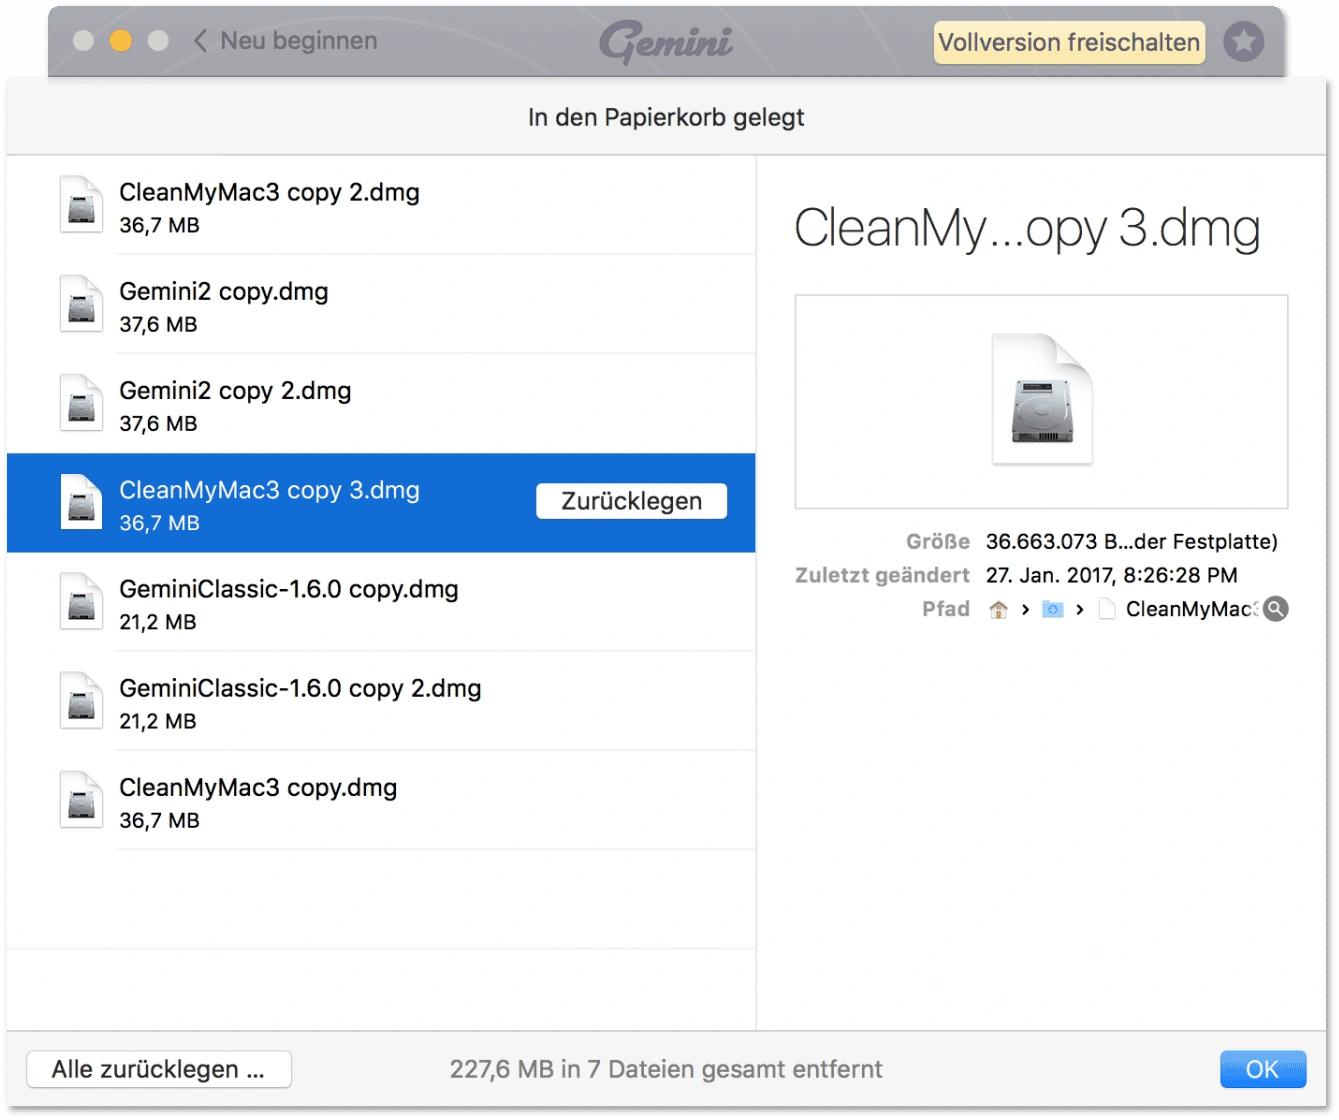Click the yellow minimize window button
The height and width of the screenshot is (1120, 1339).
pos(121,41)
